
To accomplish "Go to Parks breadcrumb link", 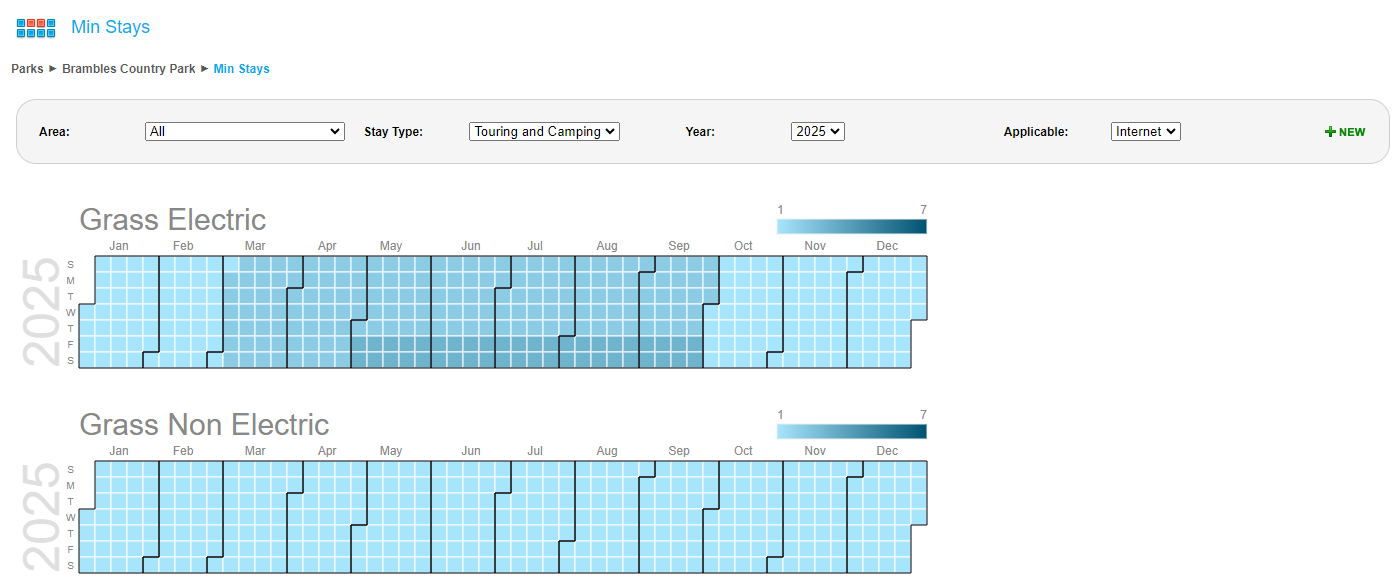I will pyautogui.click(x=27, y=69).
